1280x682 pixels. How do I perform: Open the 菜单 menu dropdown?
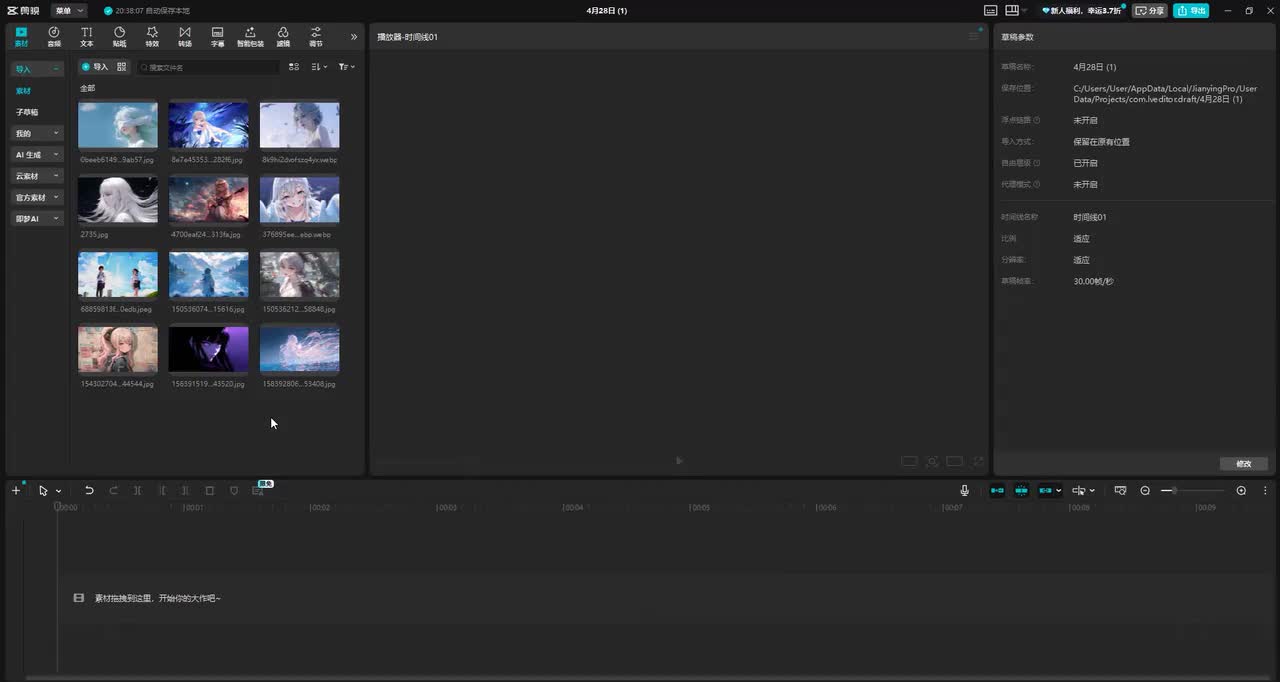point(68,10)
